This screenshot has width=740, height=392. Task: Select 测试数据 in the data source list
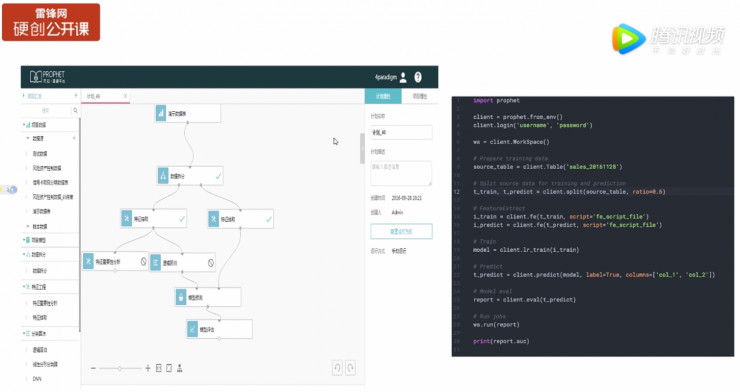(40, 154)
